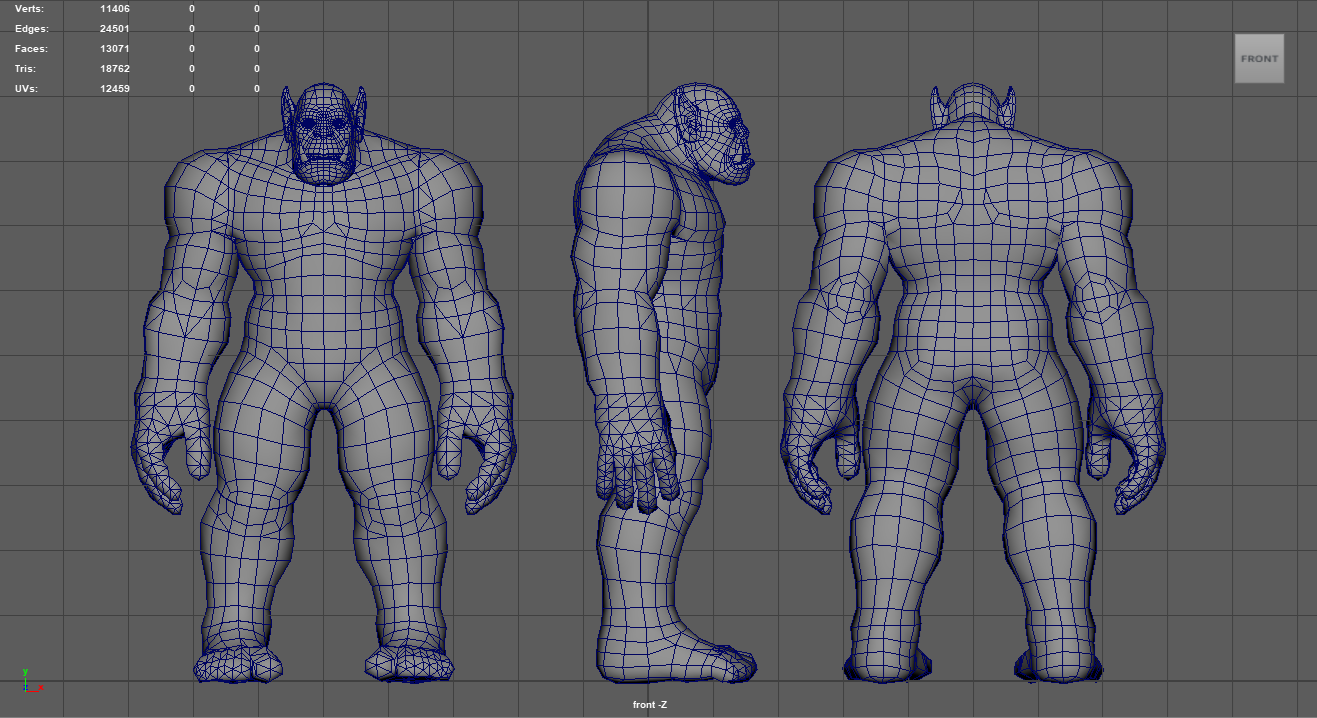Select the hand of the side-profile ogre model
The height and width of the screenshot is (718, 1317).
click(635, 460)
